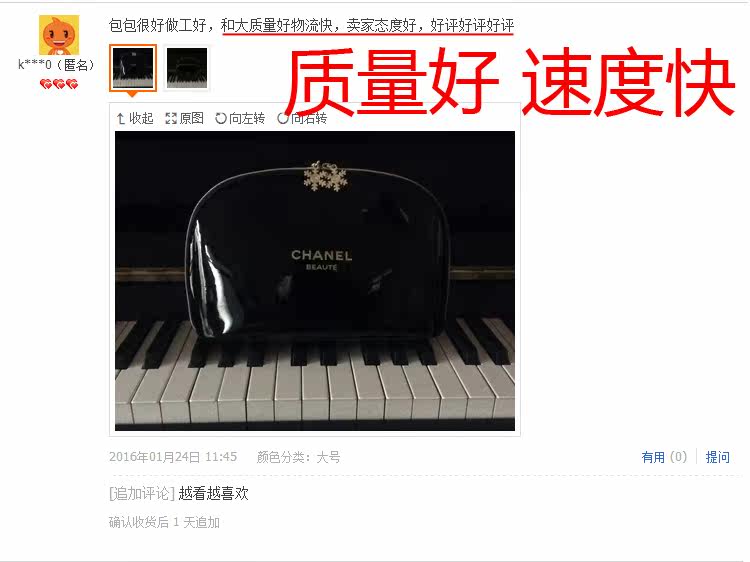The width and height of the screenshot is (750, 562).
Task: Click the red heart rating icons
Action: click(x=59, y=84)
